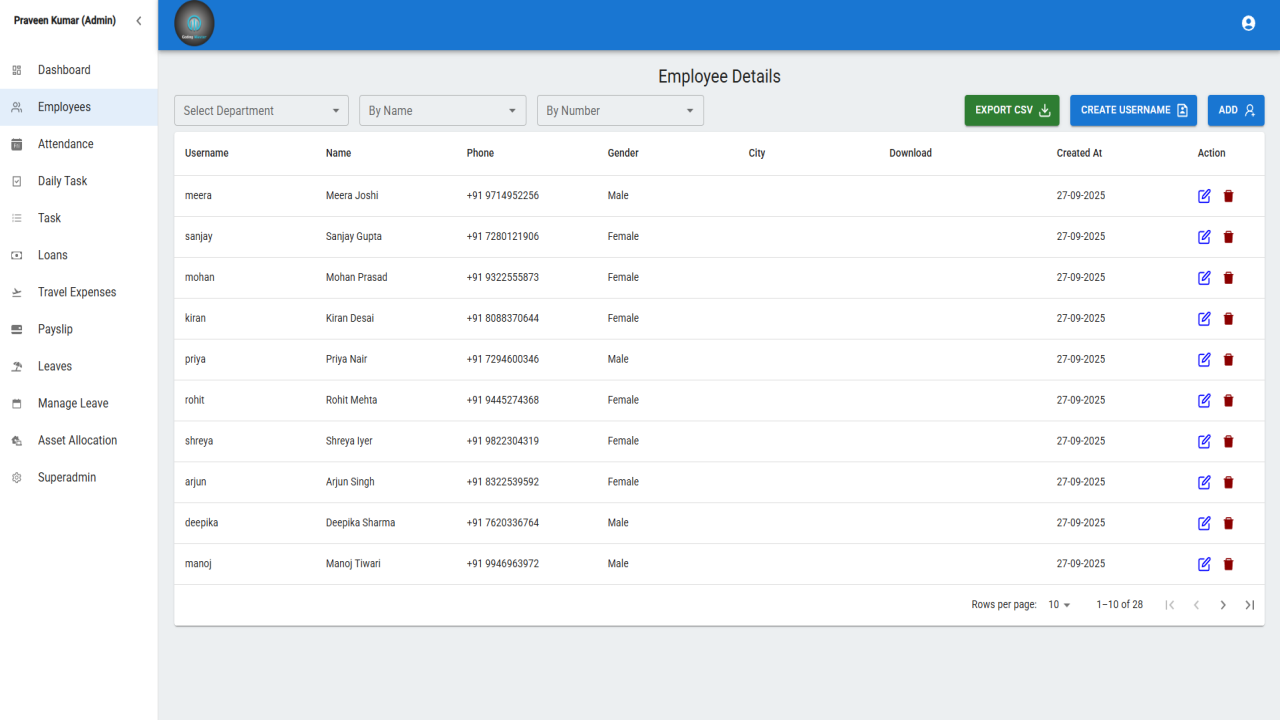Click the company logo in header
1280x720 pixels.
[x=194, y=24]
